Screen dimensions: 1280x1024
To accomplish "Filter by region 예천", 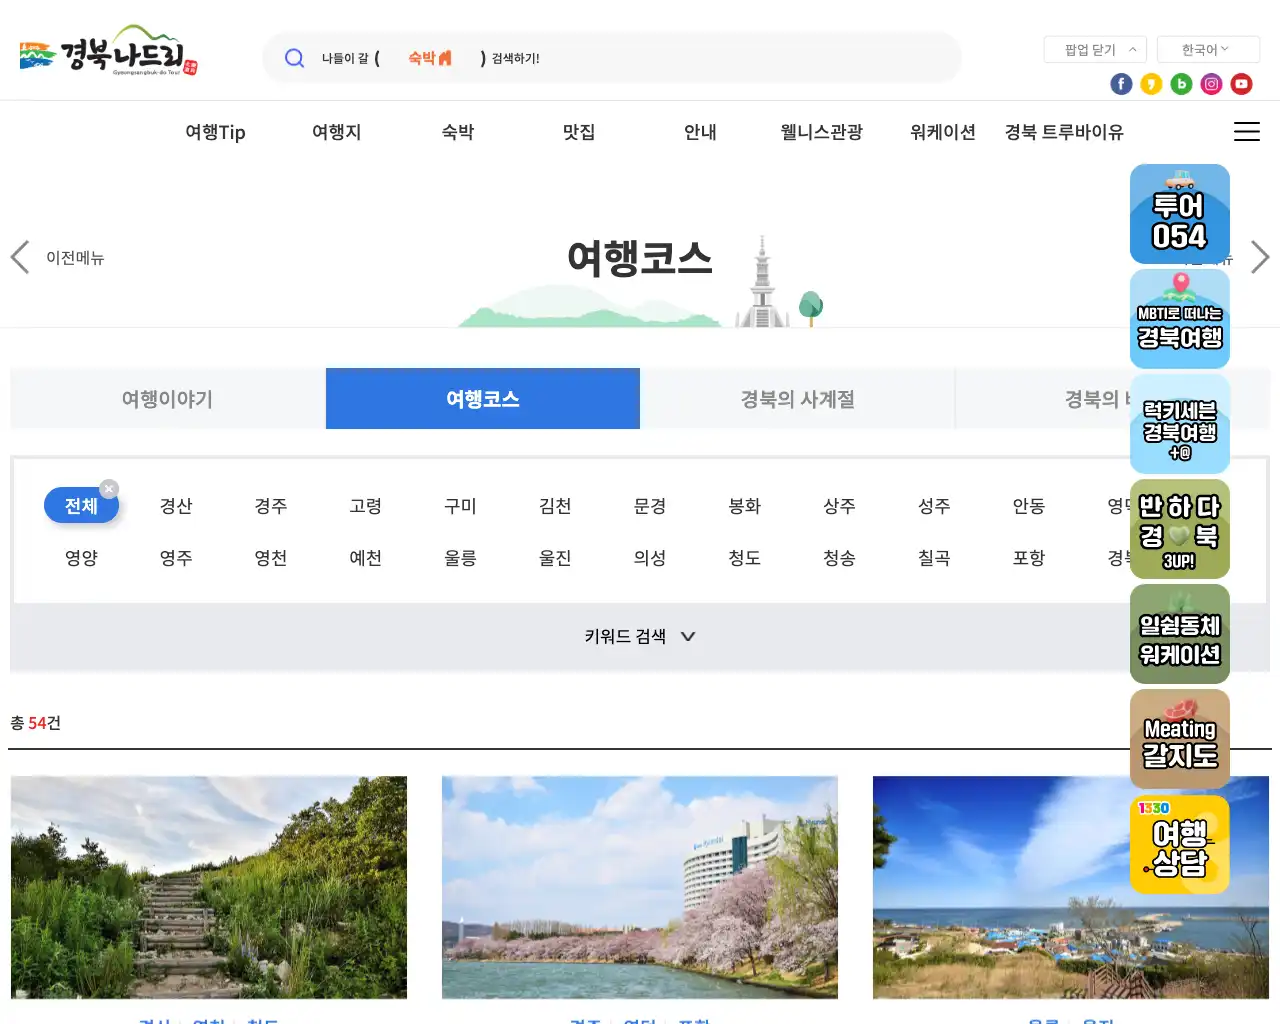I will click(x=366, y=558).
